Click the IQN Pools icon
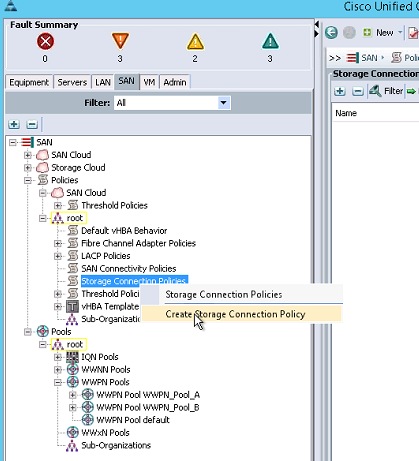 72,357
